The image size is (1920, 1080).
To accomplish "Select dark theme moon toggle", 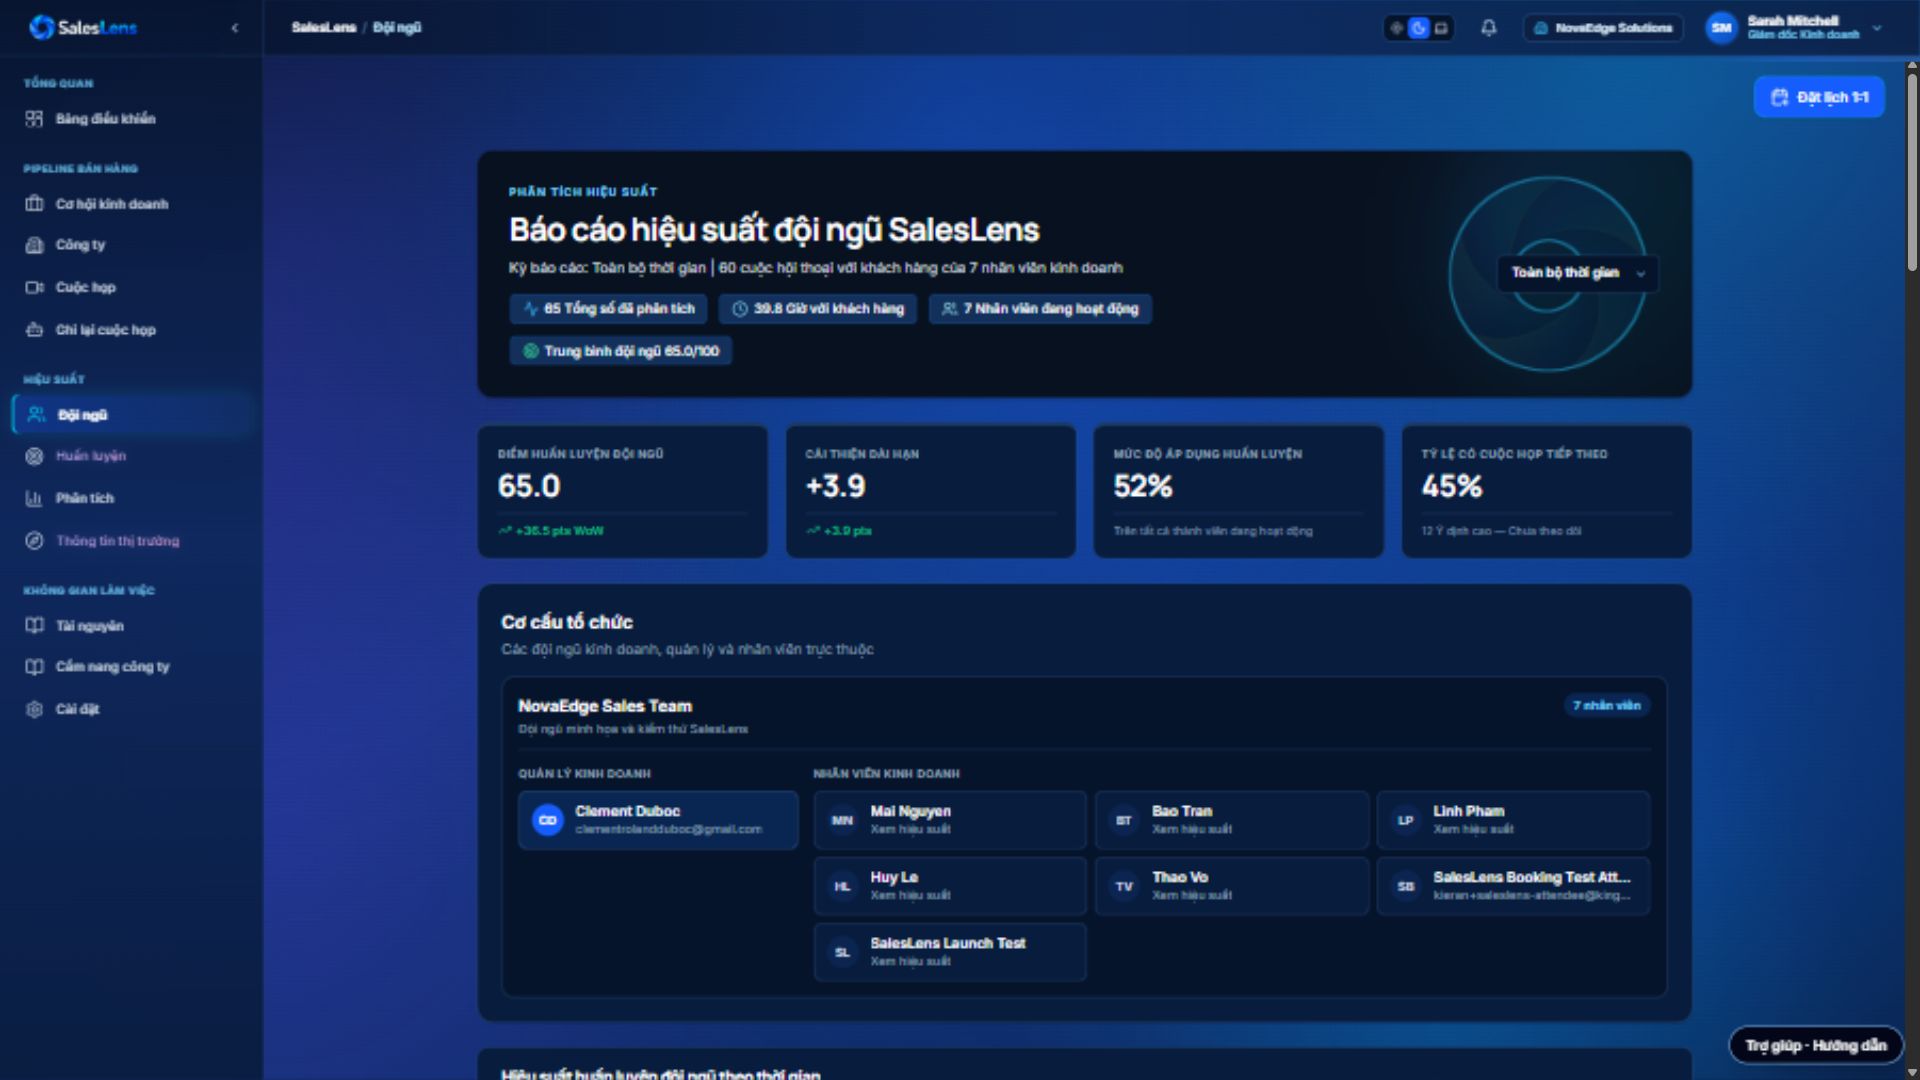I will click(1418, 28).
